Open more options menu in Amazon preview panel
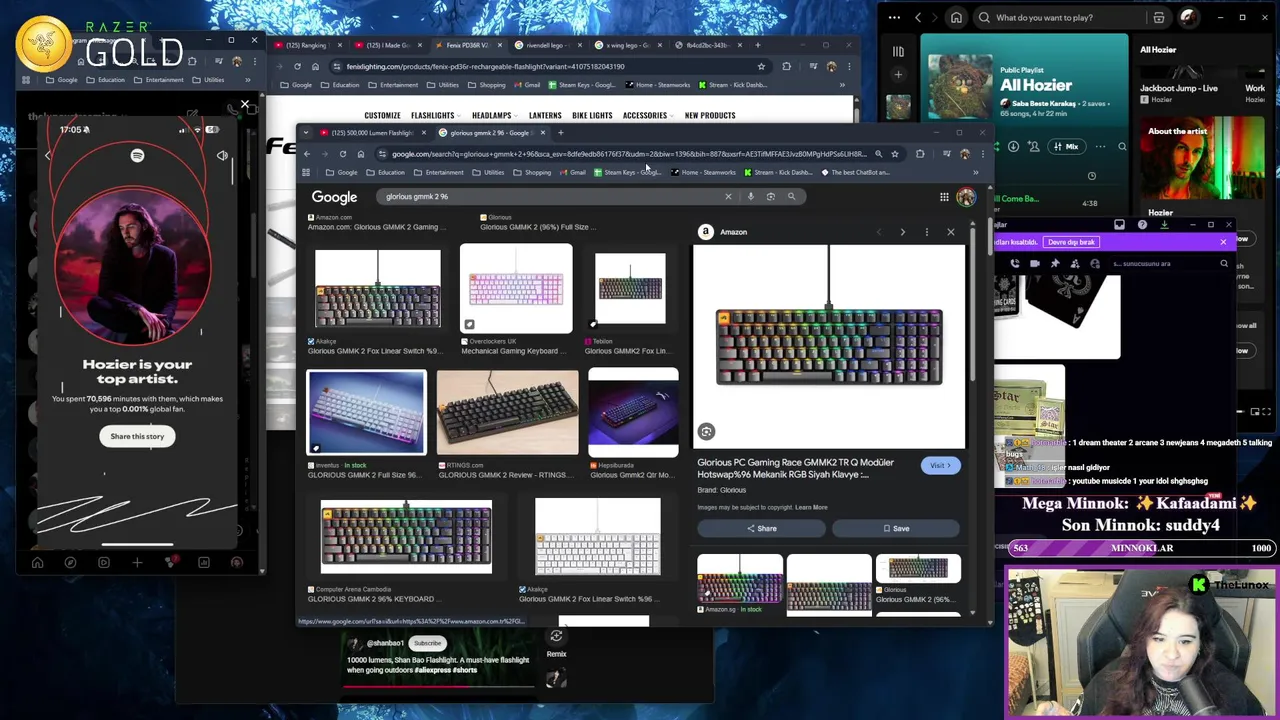Viewport: 1280px width, 720px height. tap(927, 232)
